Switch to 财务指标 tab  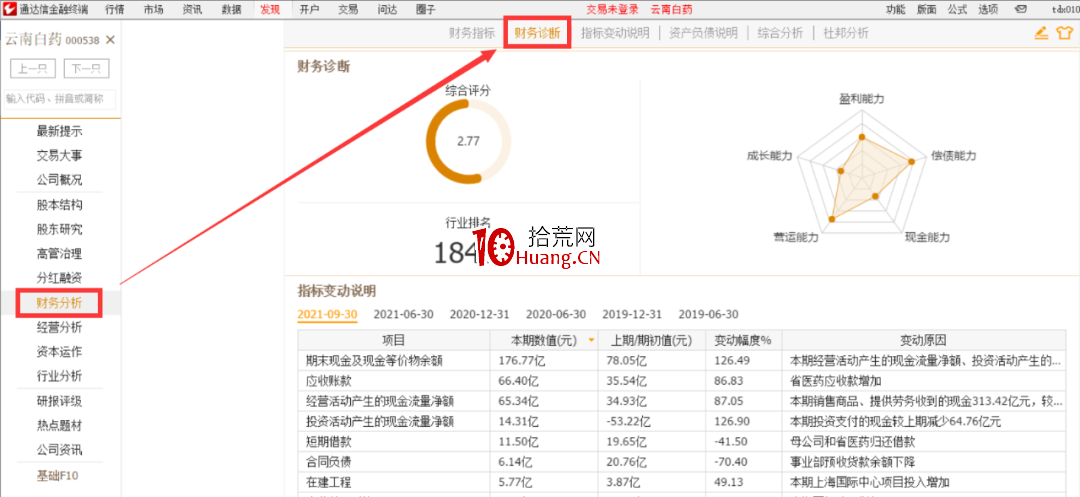pyautogui.click(x=472, y=33)
